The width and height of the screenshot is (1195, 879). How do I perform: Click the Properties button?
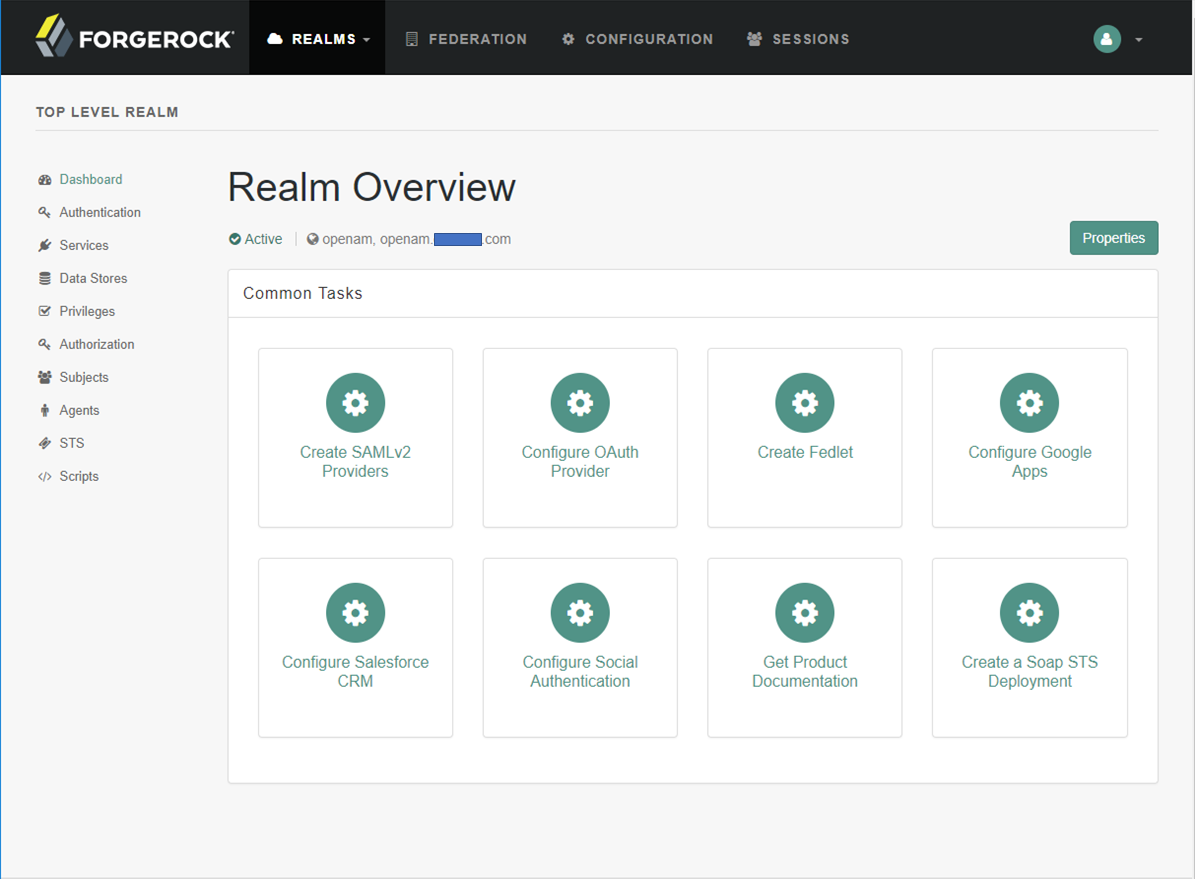point(1113,238)
